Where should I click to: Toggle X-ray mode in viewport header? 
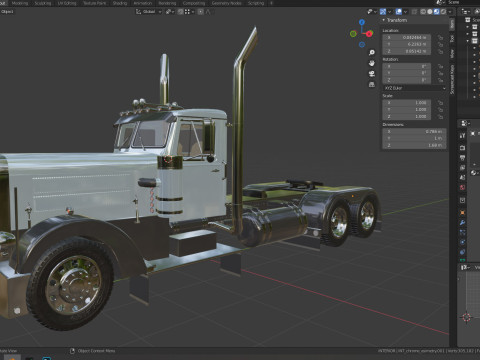pyautogui.click(x=414, y=12)
